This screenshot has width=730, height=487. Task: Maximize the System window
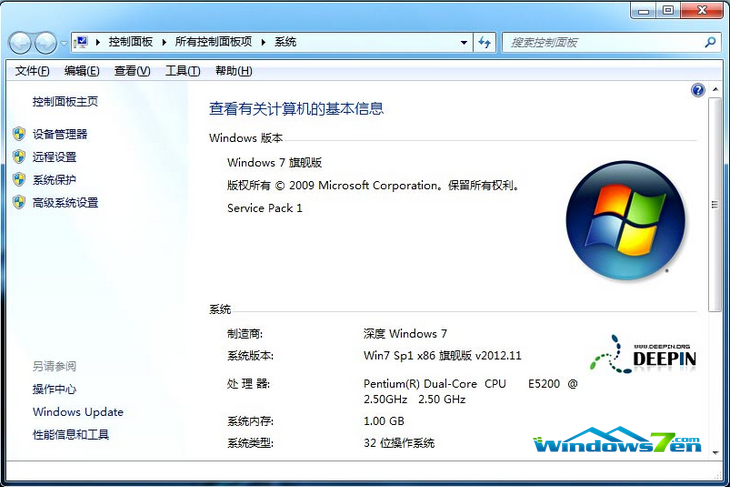[x=668, y=10]
